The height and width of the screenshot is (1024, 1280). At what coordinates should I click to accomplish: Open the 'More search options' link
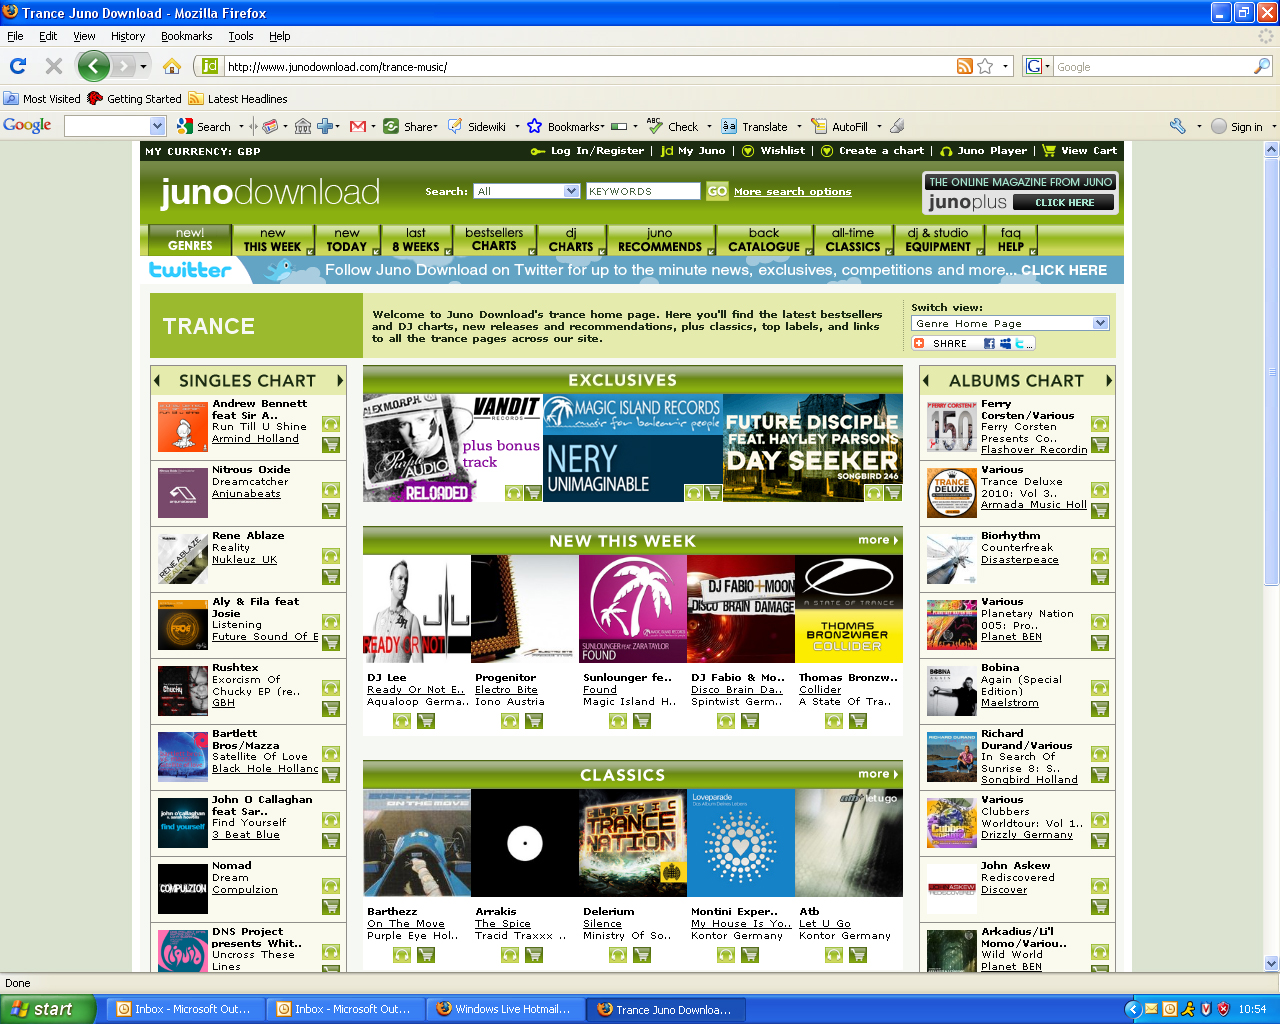792,192
